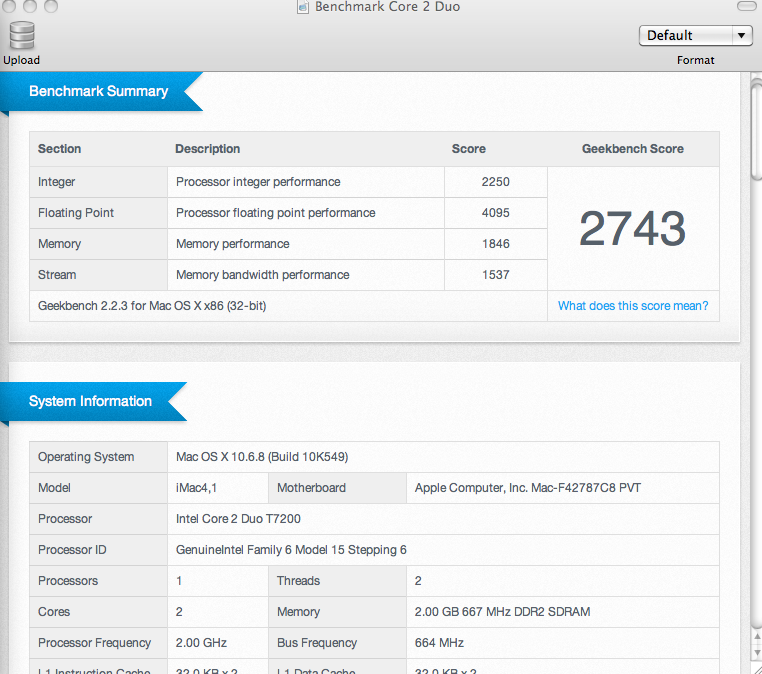Click the Processor ID row label
The height and width of the screenshot is (674, 762).
[x=72, y=550]
